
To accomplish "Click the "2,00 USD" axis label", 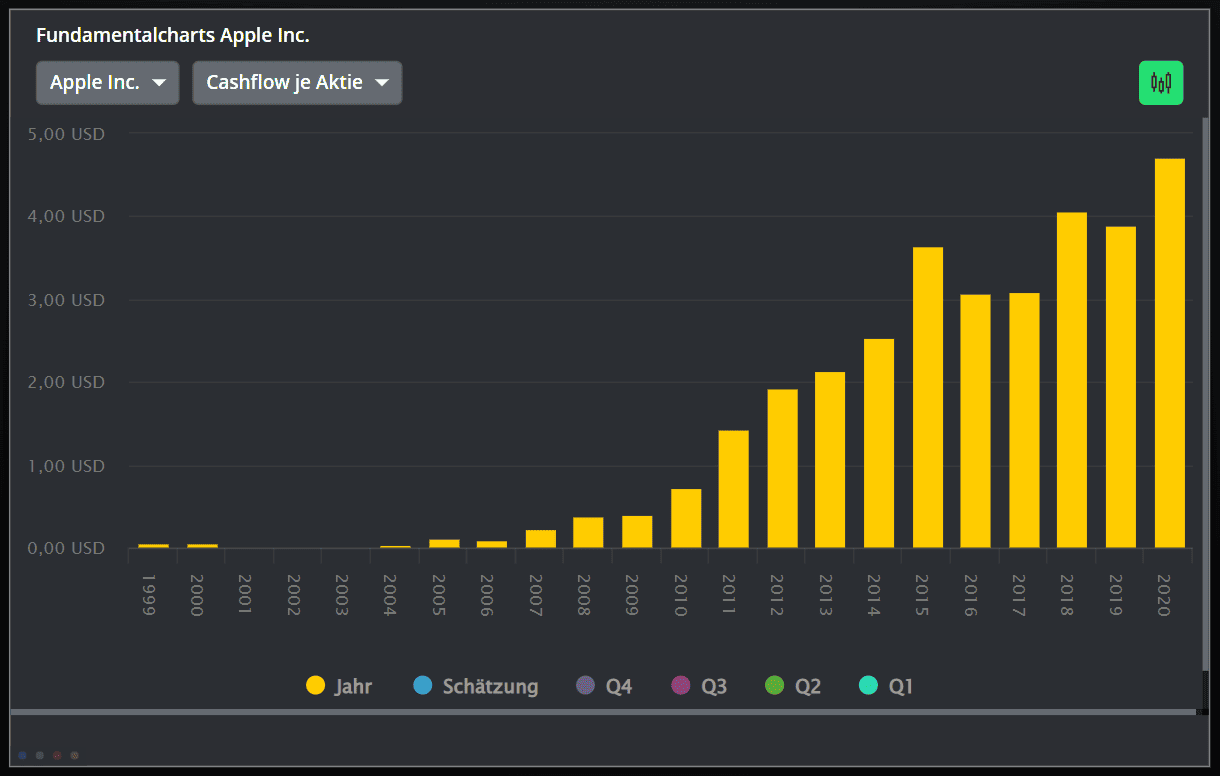I will pyautogui.click(x=68, y=382).
